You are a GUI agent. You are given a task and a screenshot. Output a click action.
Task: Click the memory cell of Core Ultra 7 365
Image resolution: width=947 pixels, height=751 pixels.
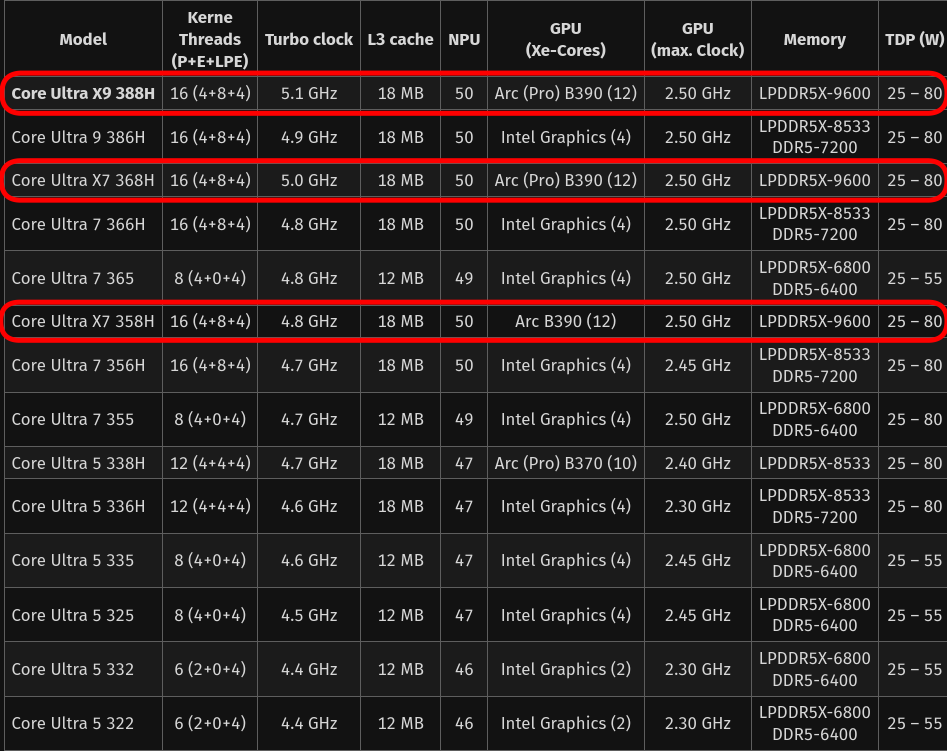click(x=814, y=278)
